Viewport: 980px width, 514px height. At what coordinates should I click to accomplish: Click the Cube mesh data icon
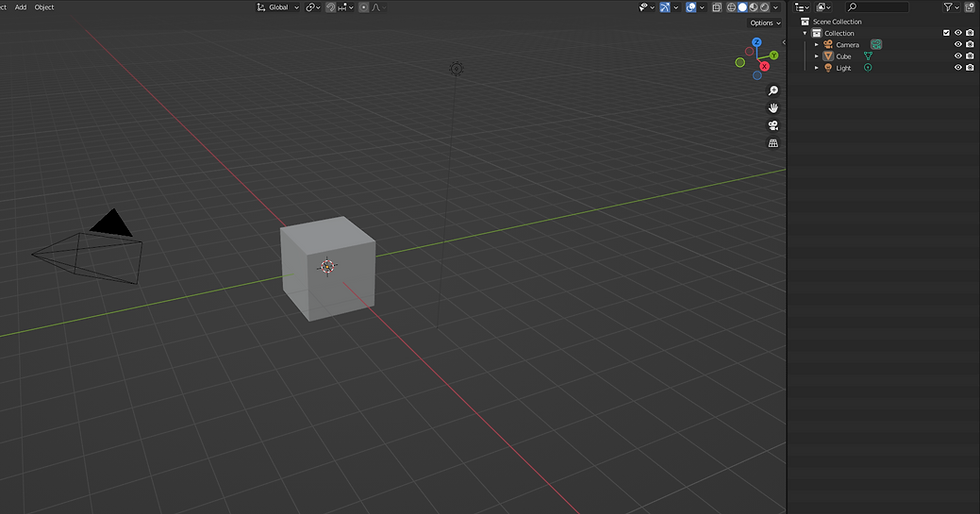point(868,56)
